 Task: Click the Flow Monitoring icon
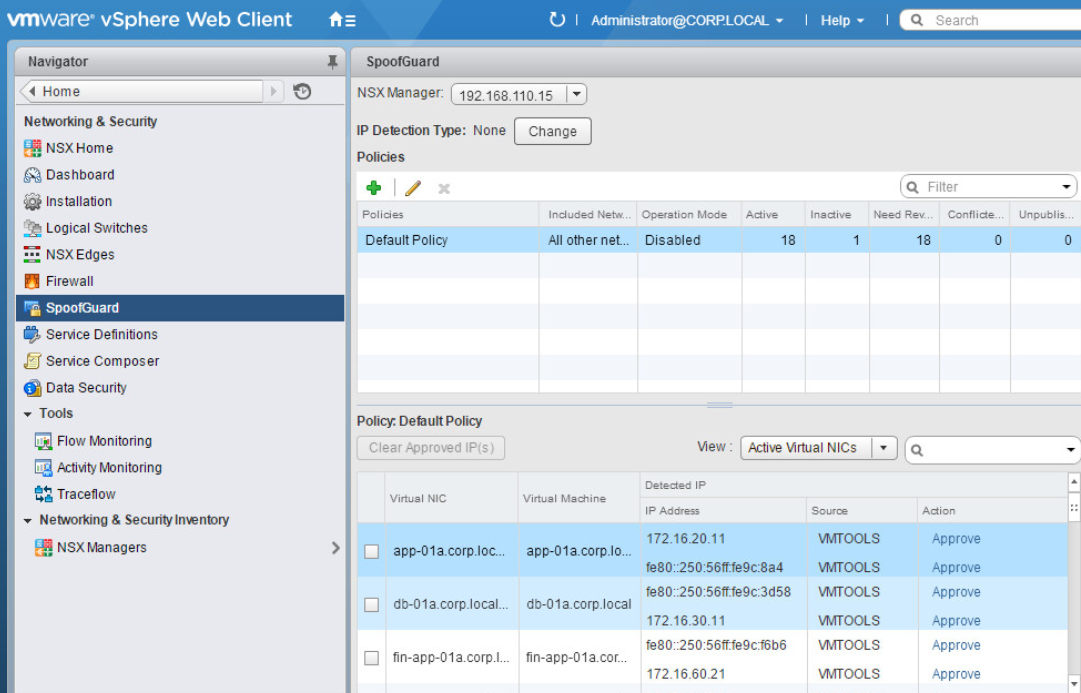coord(43,441)
